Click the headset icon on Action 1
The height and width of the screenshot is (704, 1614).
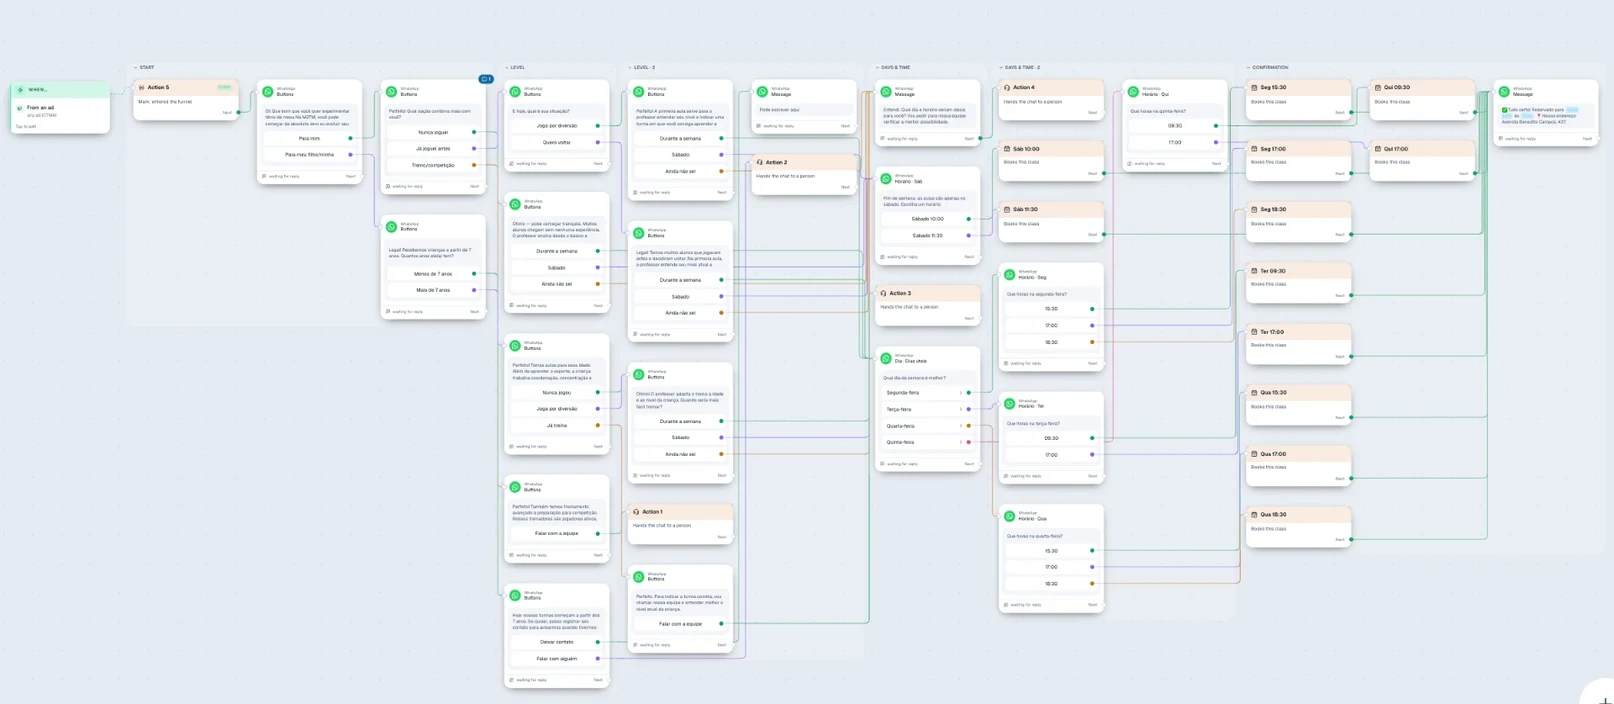click(636, 512)
